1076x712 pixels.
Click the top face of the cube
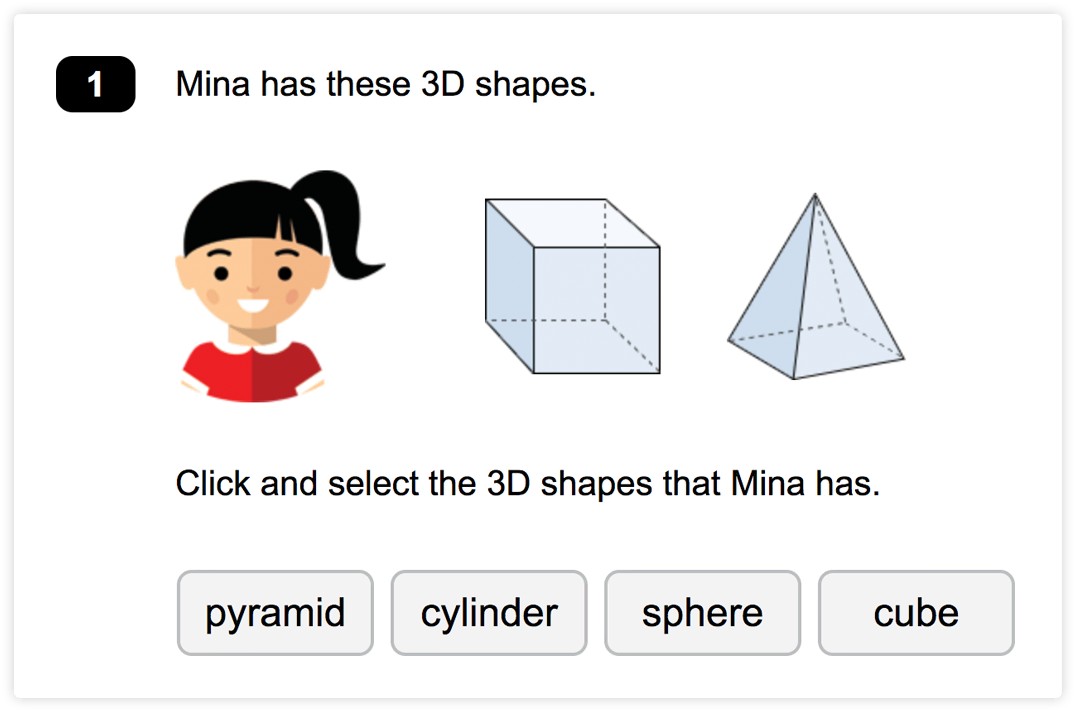pyautogui.click(x=572, y=223)
